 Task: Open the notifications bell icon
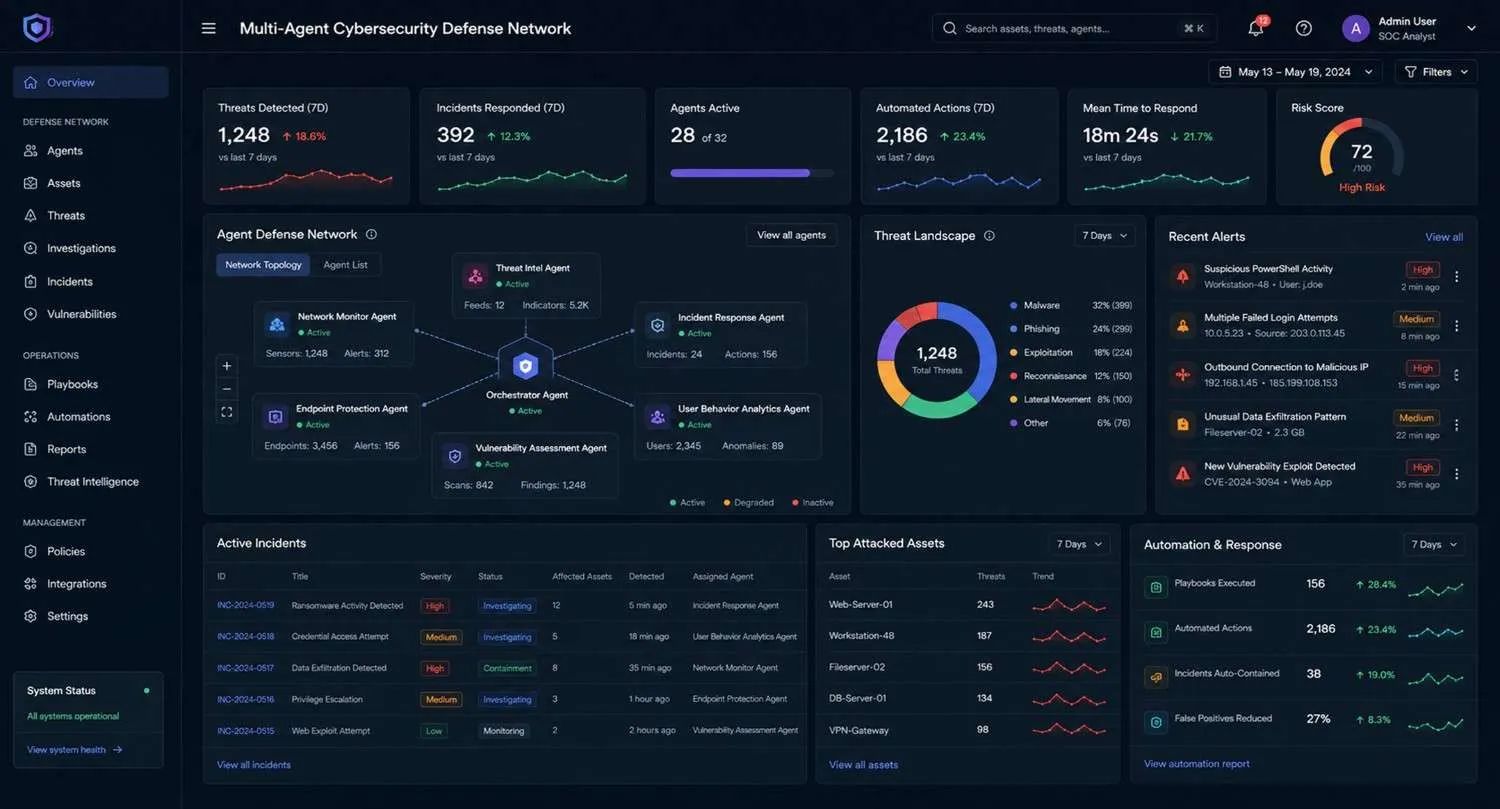pyautogui.click(x=1256, y=28)
